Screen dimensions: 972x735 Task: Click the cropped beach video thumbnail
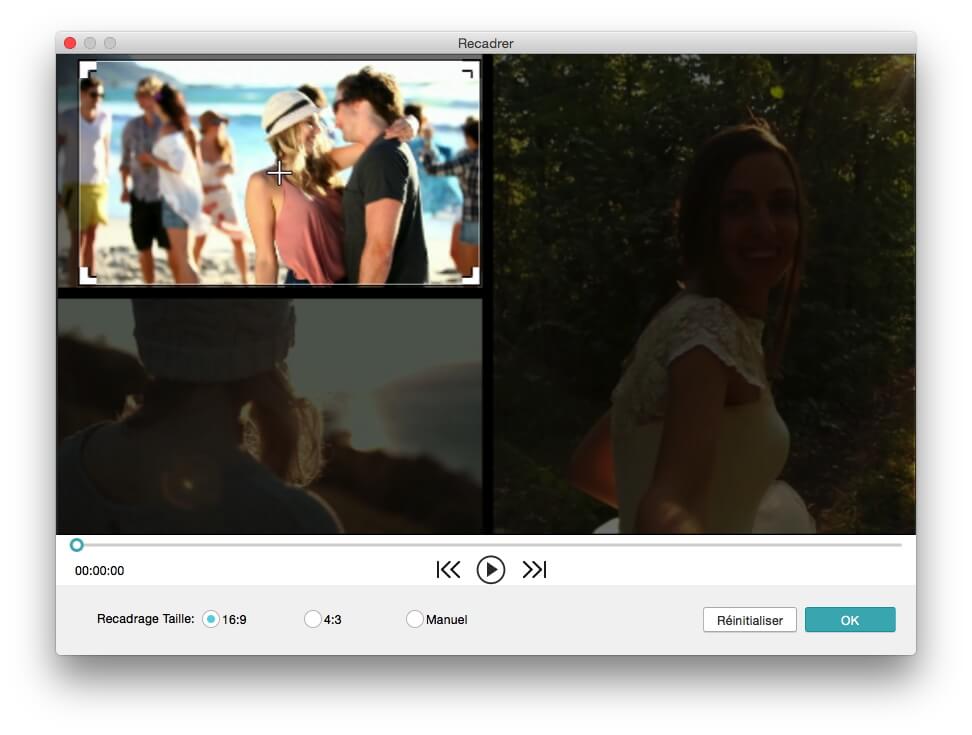(279, 173)
